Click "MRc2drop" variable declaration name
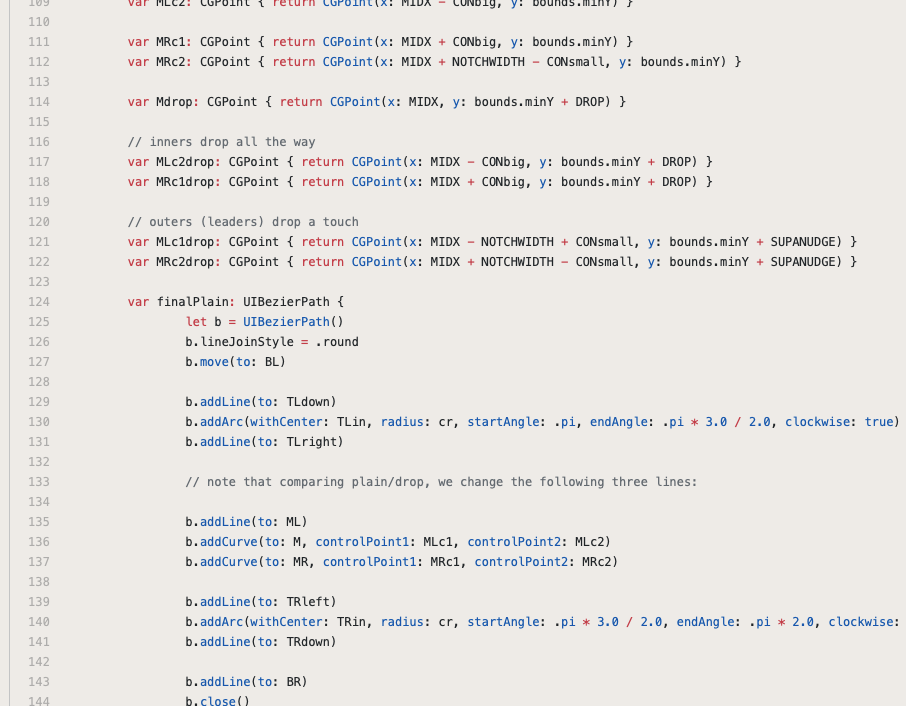Image resolution: width=906 pixels, height=706 pixels. point(185,262)
